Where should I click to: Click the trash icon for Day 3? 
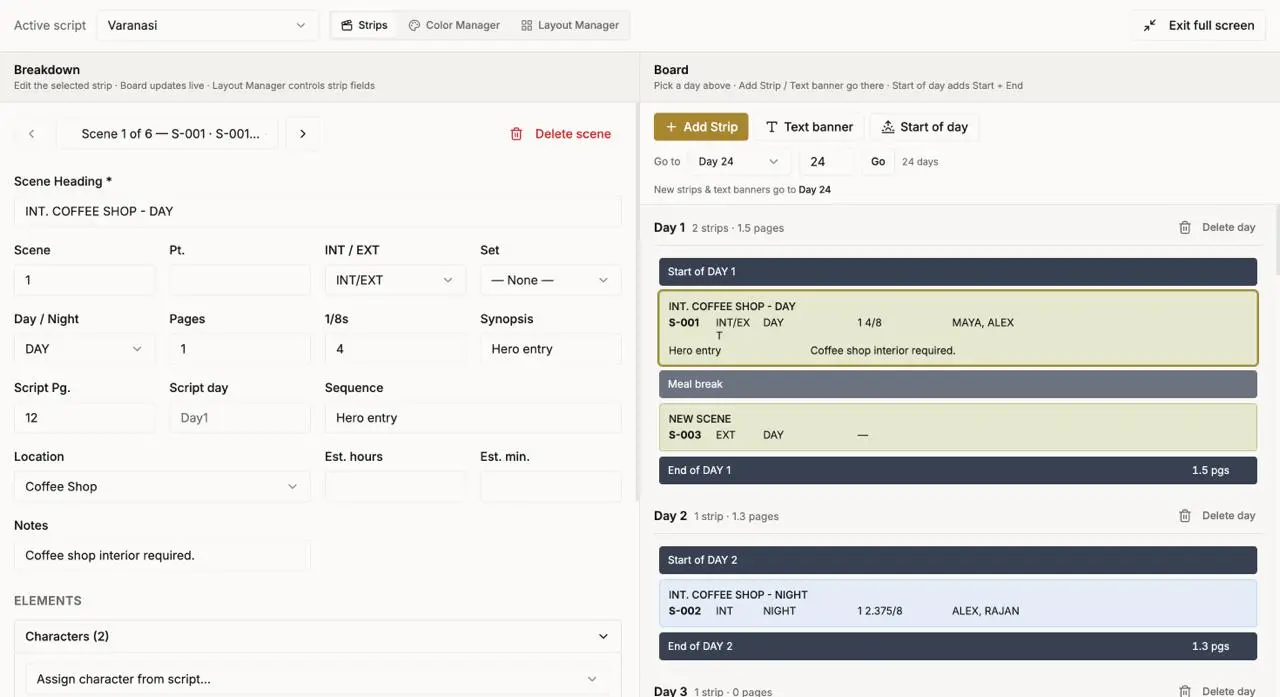[x=1185, y=691]
